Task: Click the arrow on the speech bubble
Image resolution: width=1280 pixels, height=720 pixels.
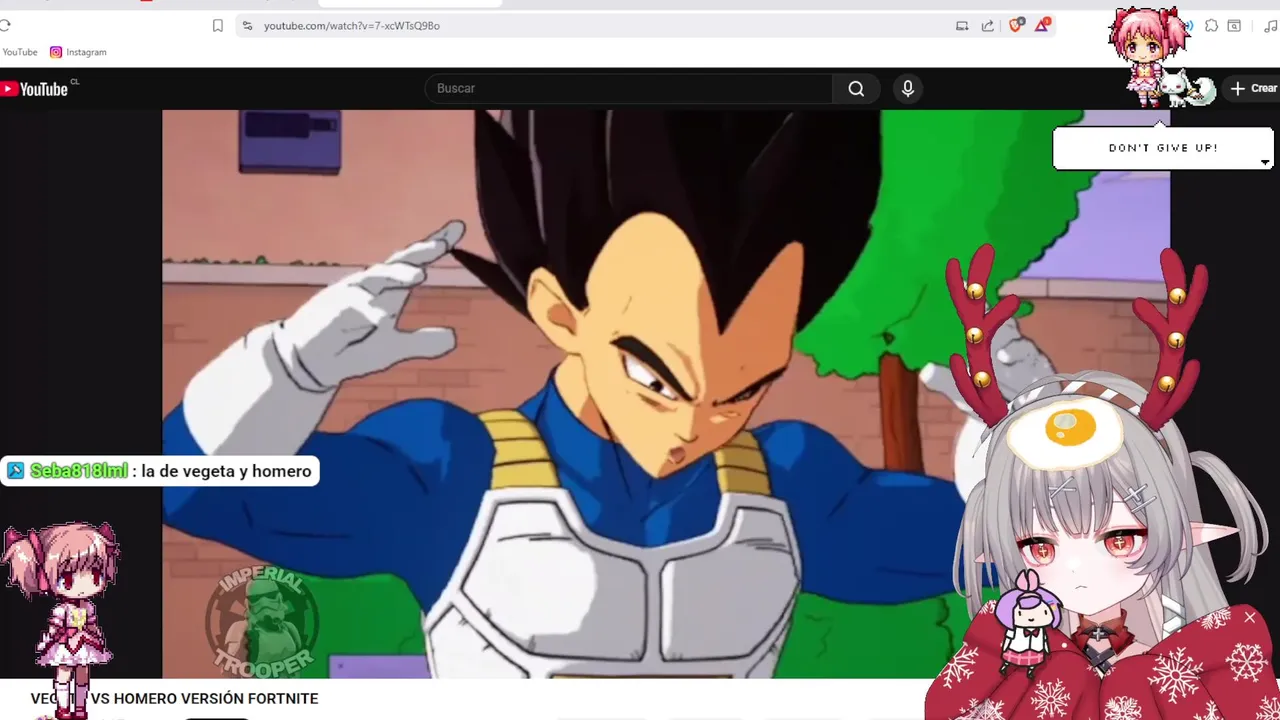Action: pos(1265,162)
